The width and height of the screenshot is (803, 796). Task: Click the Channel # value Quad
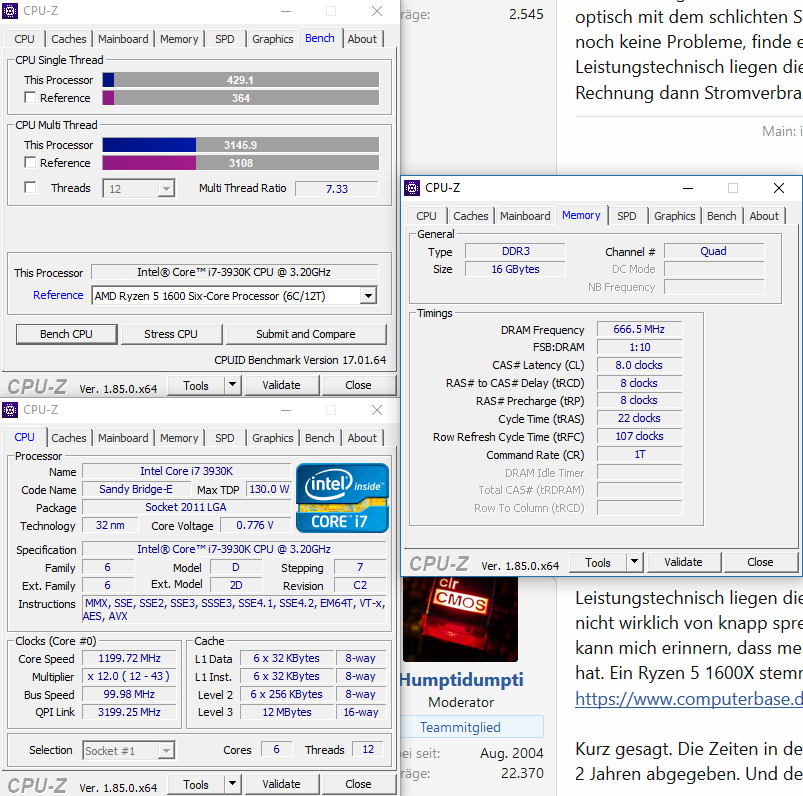(x=713, y=251)
